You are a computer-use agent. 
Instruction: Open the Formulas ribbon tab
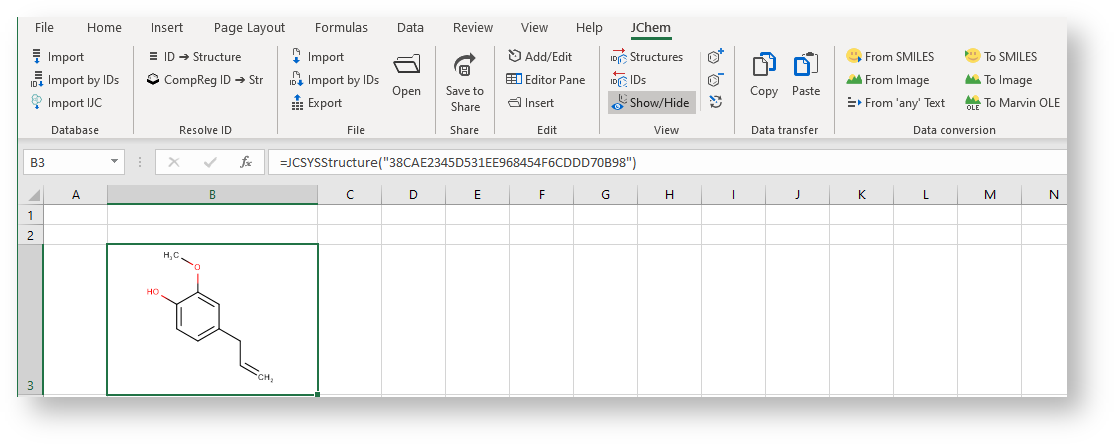341,28
